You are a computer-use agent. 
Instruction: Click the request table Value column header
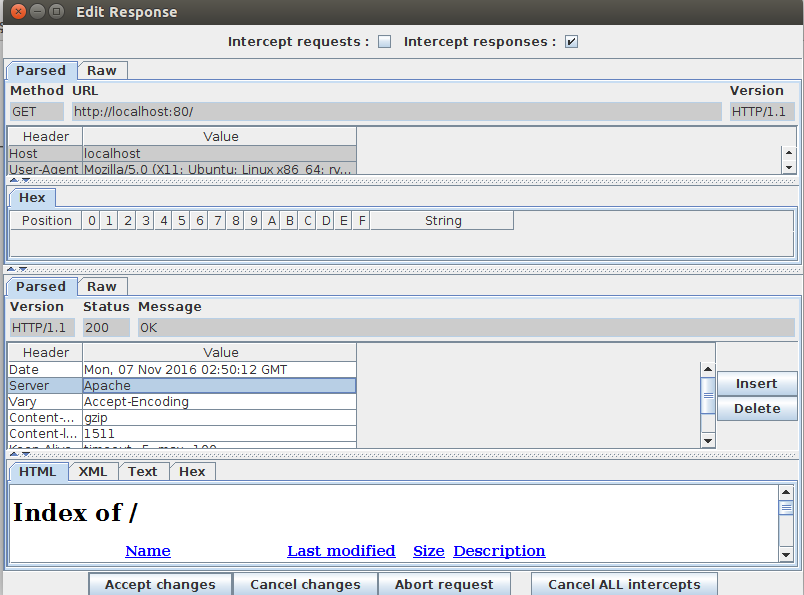(x=220, y=136)
